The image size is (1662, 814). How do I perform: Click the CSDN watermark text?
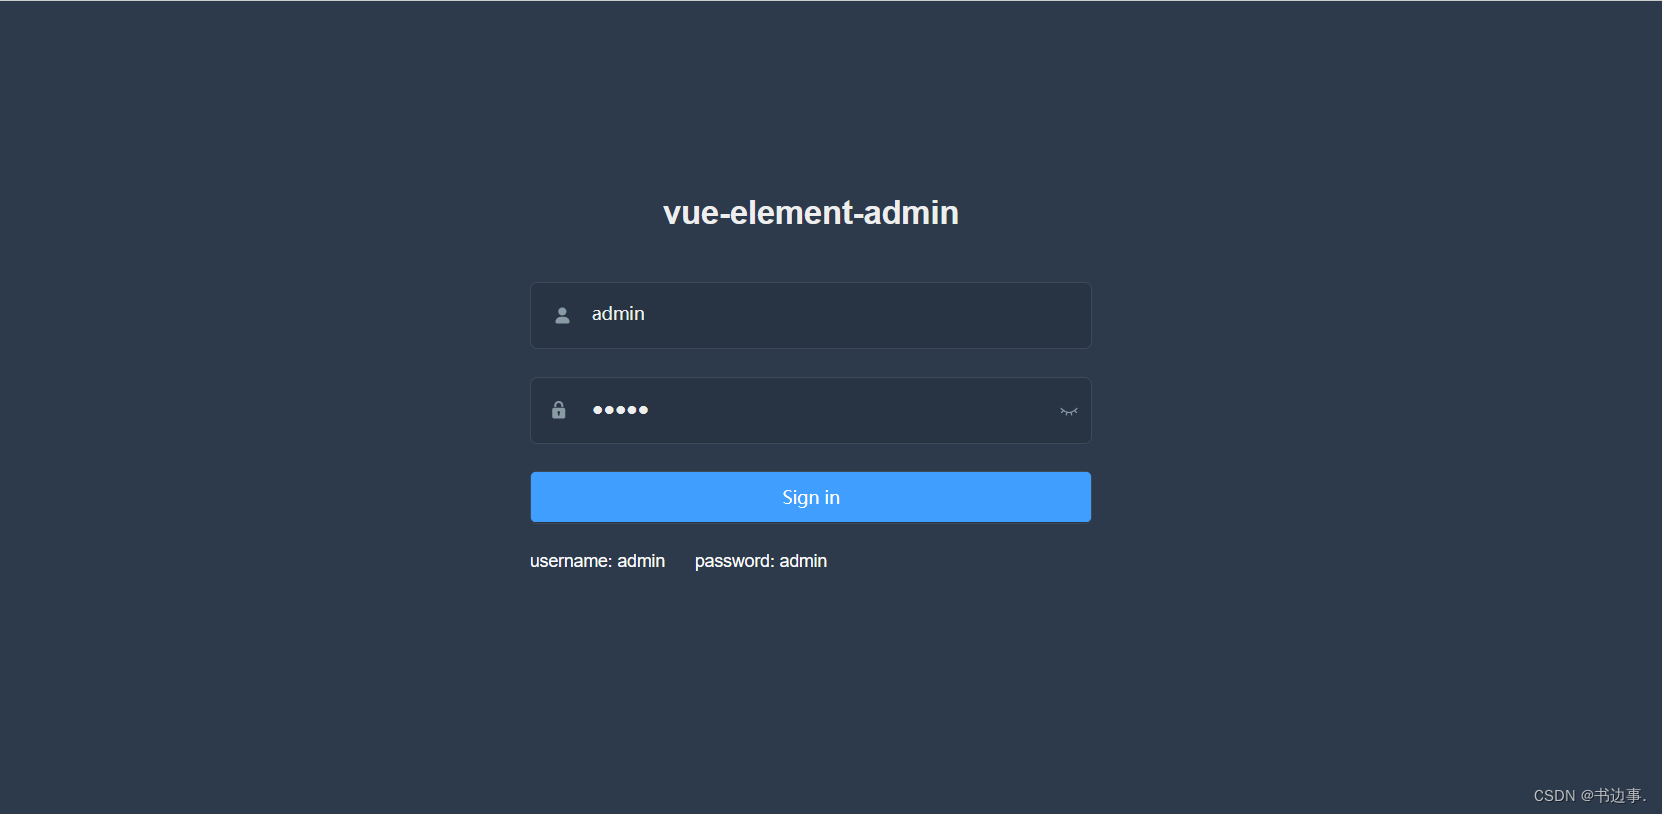1590,795
